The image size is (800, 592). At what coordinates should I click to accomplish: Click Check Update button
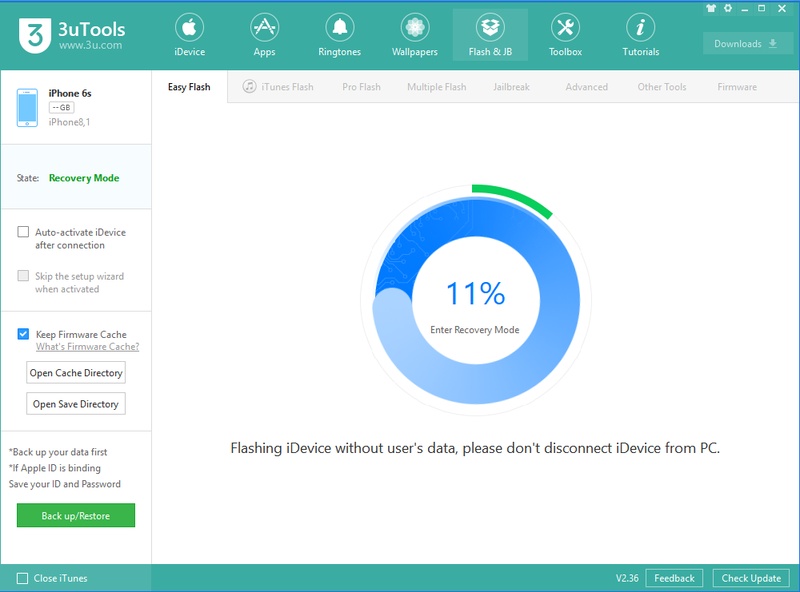tap(751, 578)
